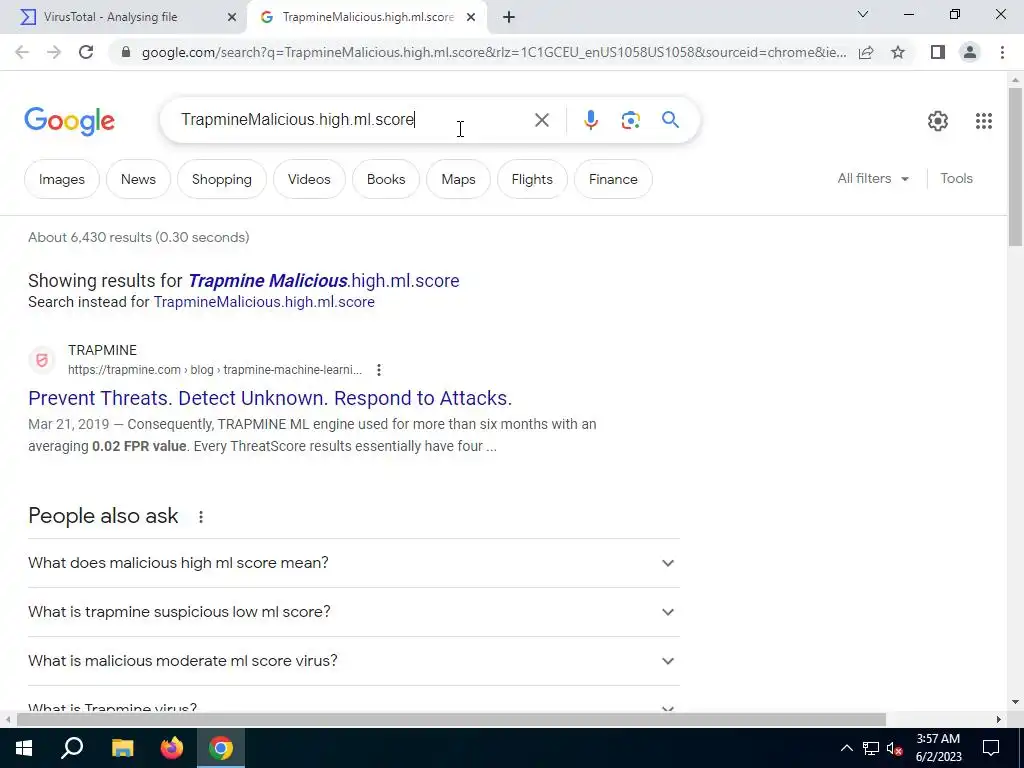Select the Shopping filter
The width and height of the screenshot is (1024, 768).
click(x=222, y=179)
